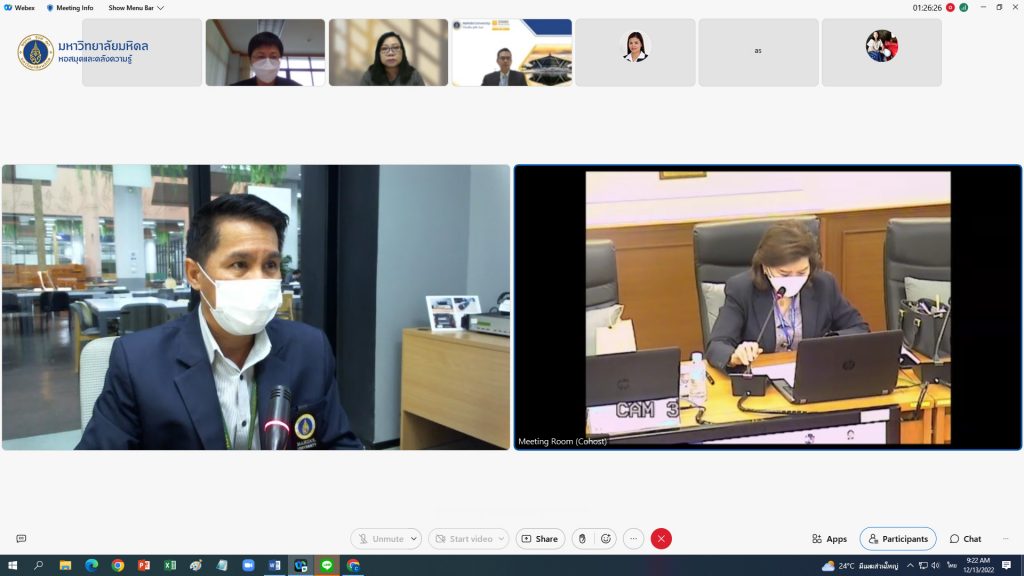The height and width of the screenshot is (576, 1024).
Task: Open Microsoft Word from the taskbar
Action: 274,566
